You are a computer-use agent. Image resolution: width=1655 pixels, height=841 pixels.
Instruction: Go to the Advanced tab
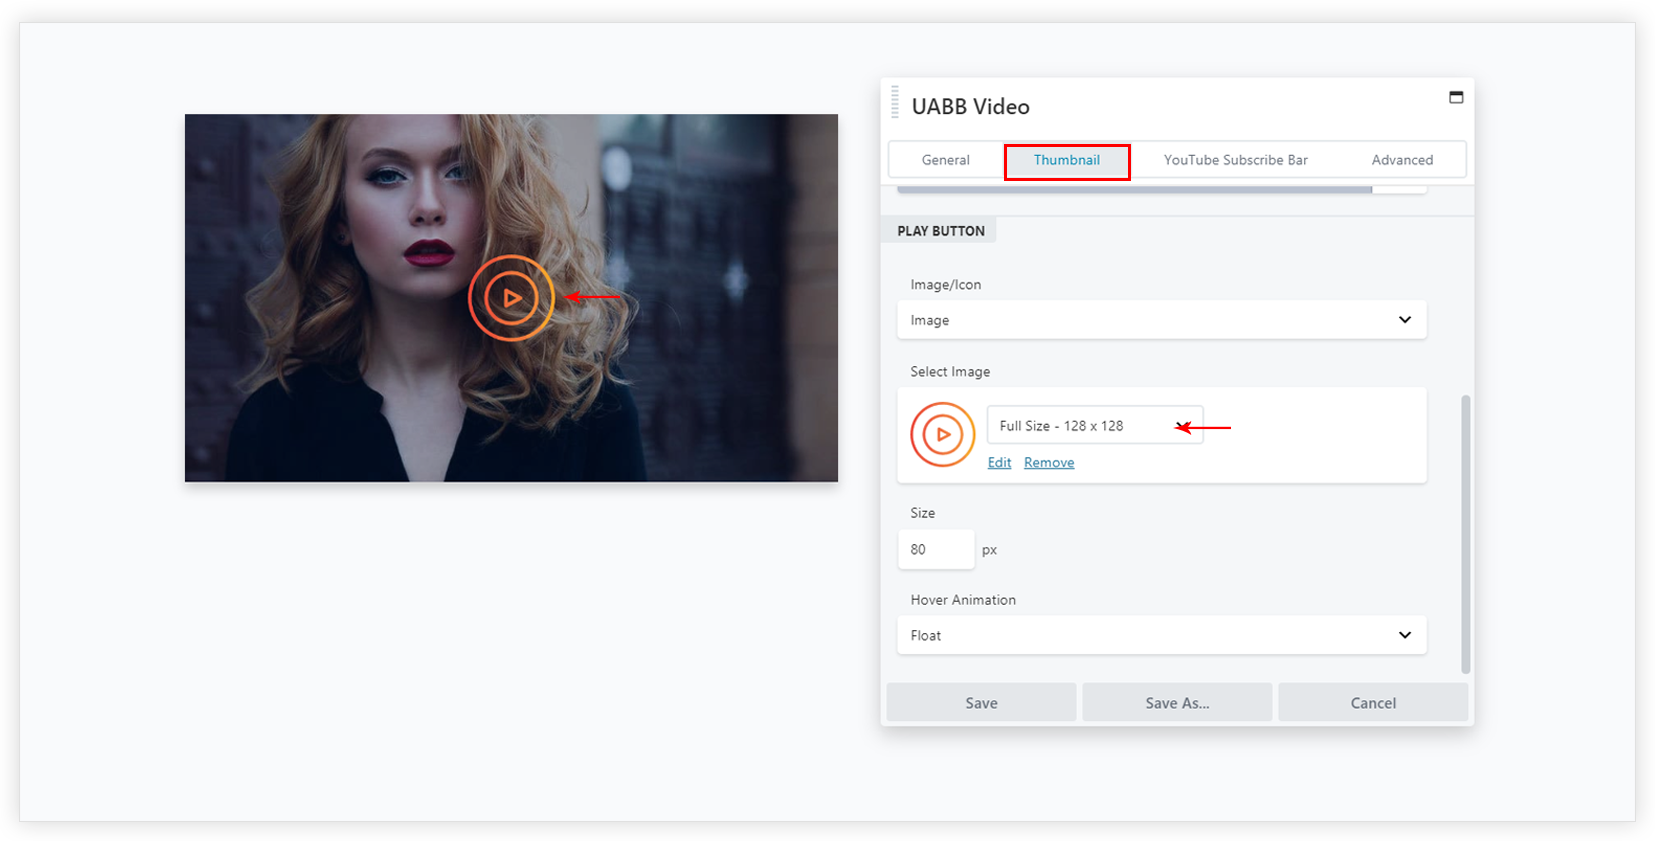coord(1401,160)
